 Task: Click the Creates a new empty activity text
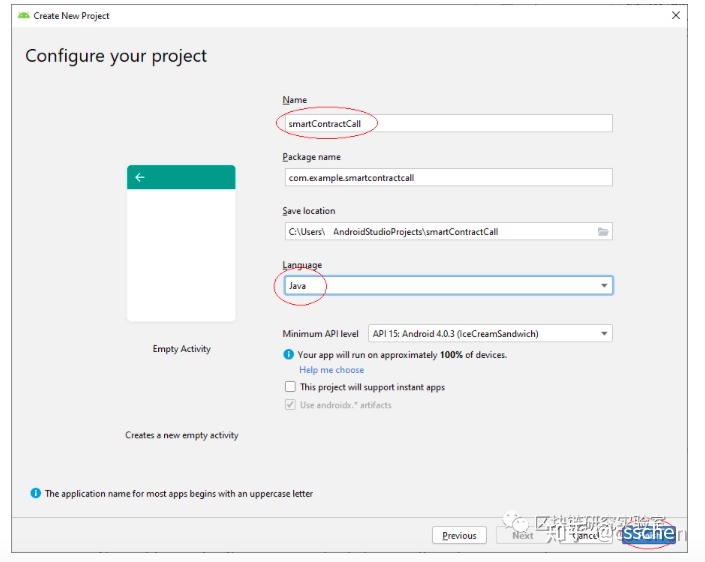click(182, 435)
